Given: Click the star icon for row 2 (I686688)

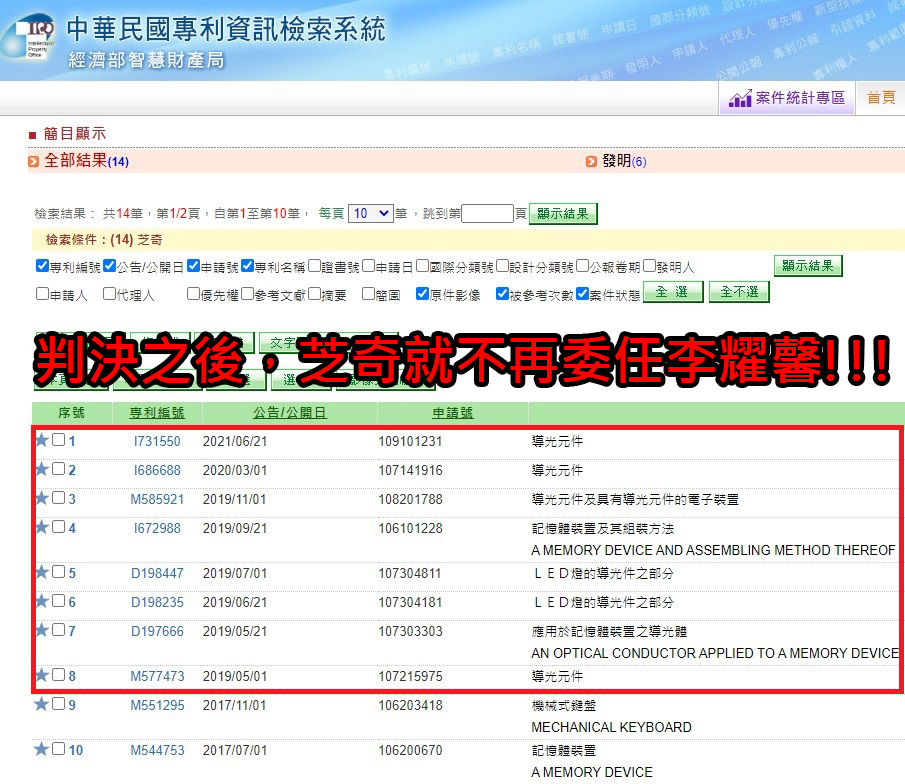Looking at the screenshot, I should coord(42,469).
